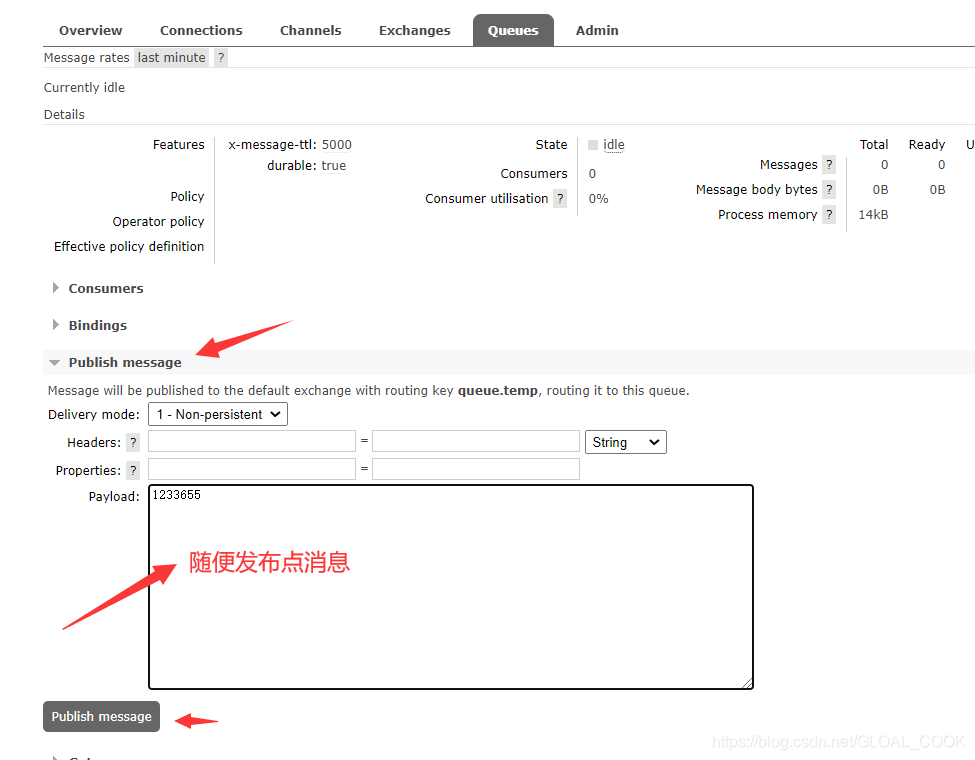This screenshot has width=975, height=760.
Task: Go to the Channels tab
Action: [x=310, y=30]
